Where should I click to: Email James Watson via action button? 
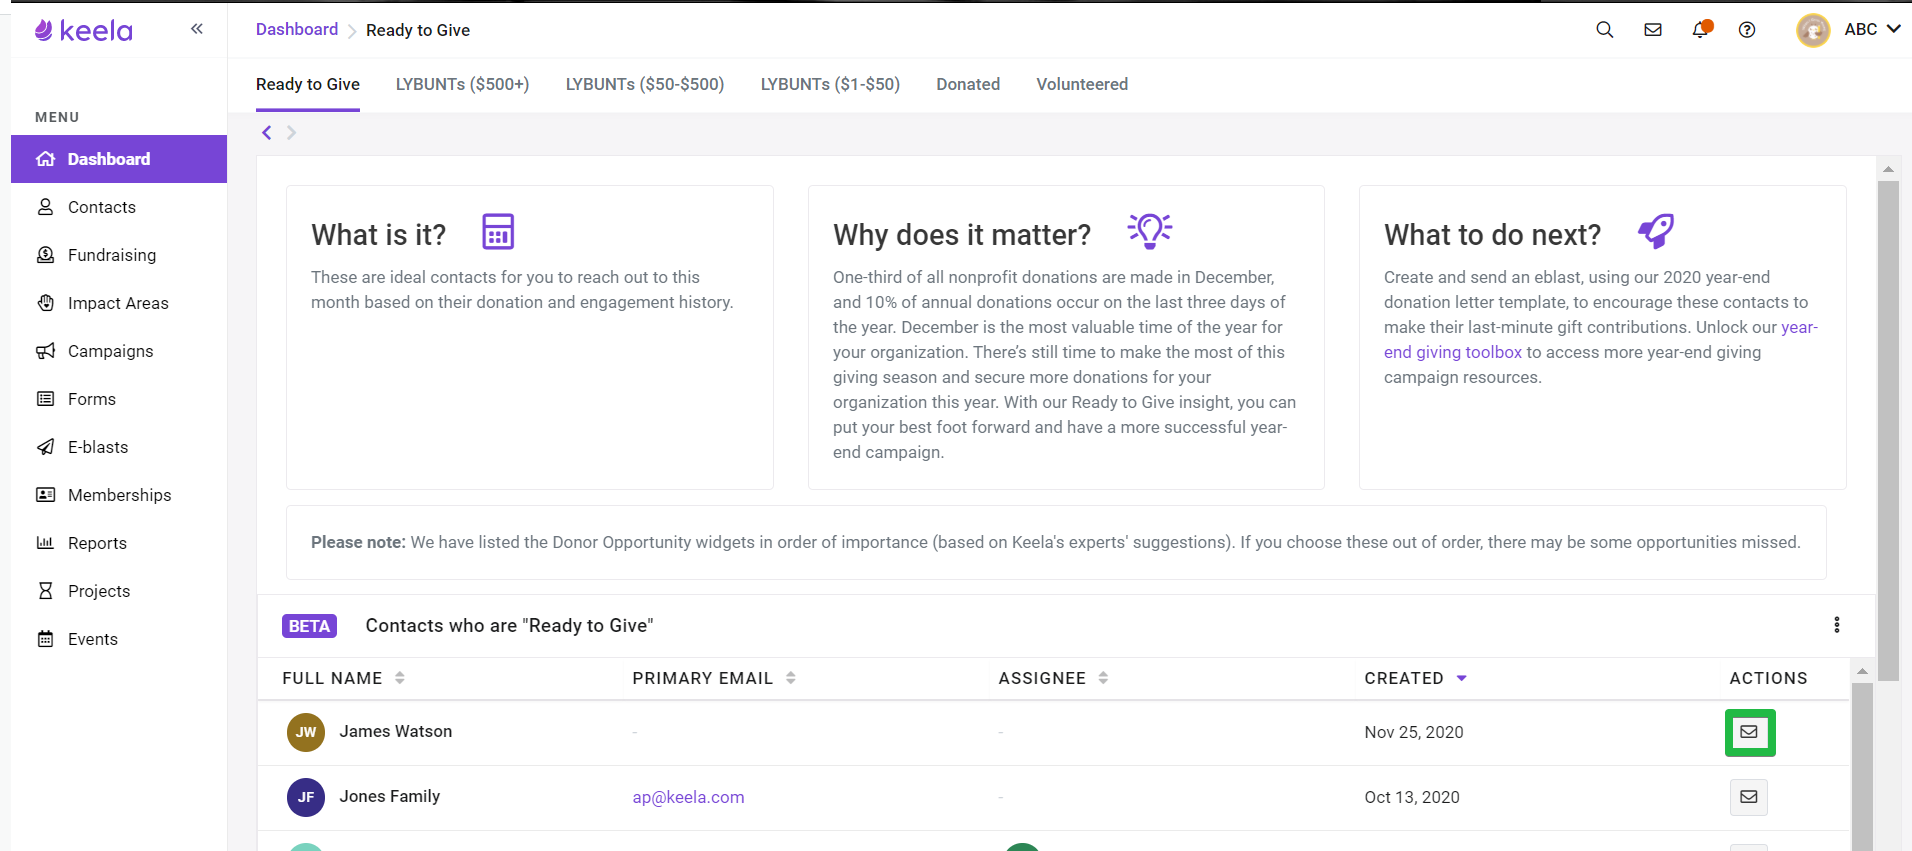point(1749,732)
